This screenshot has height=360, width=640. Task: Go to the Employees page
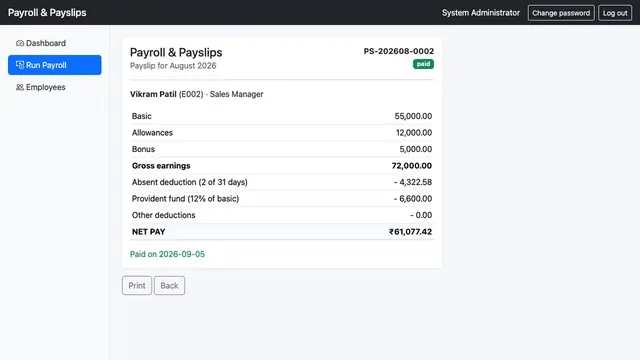pyautogui.click(x=55, y=87)
